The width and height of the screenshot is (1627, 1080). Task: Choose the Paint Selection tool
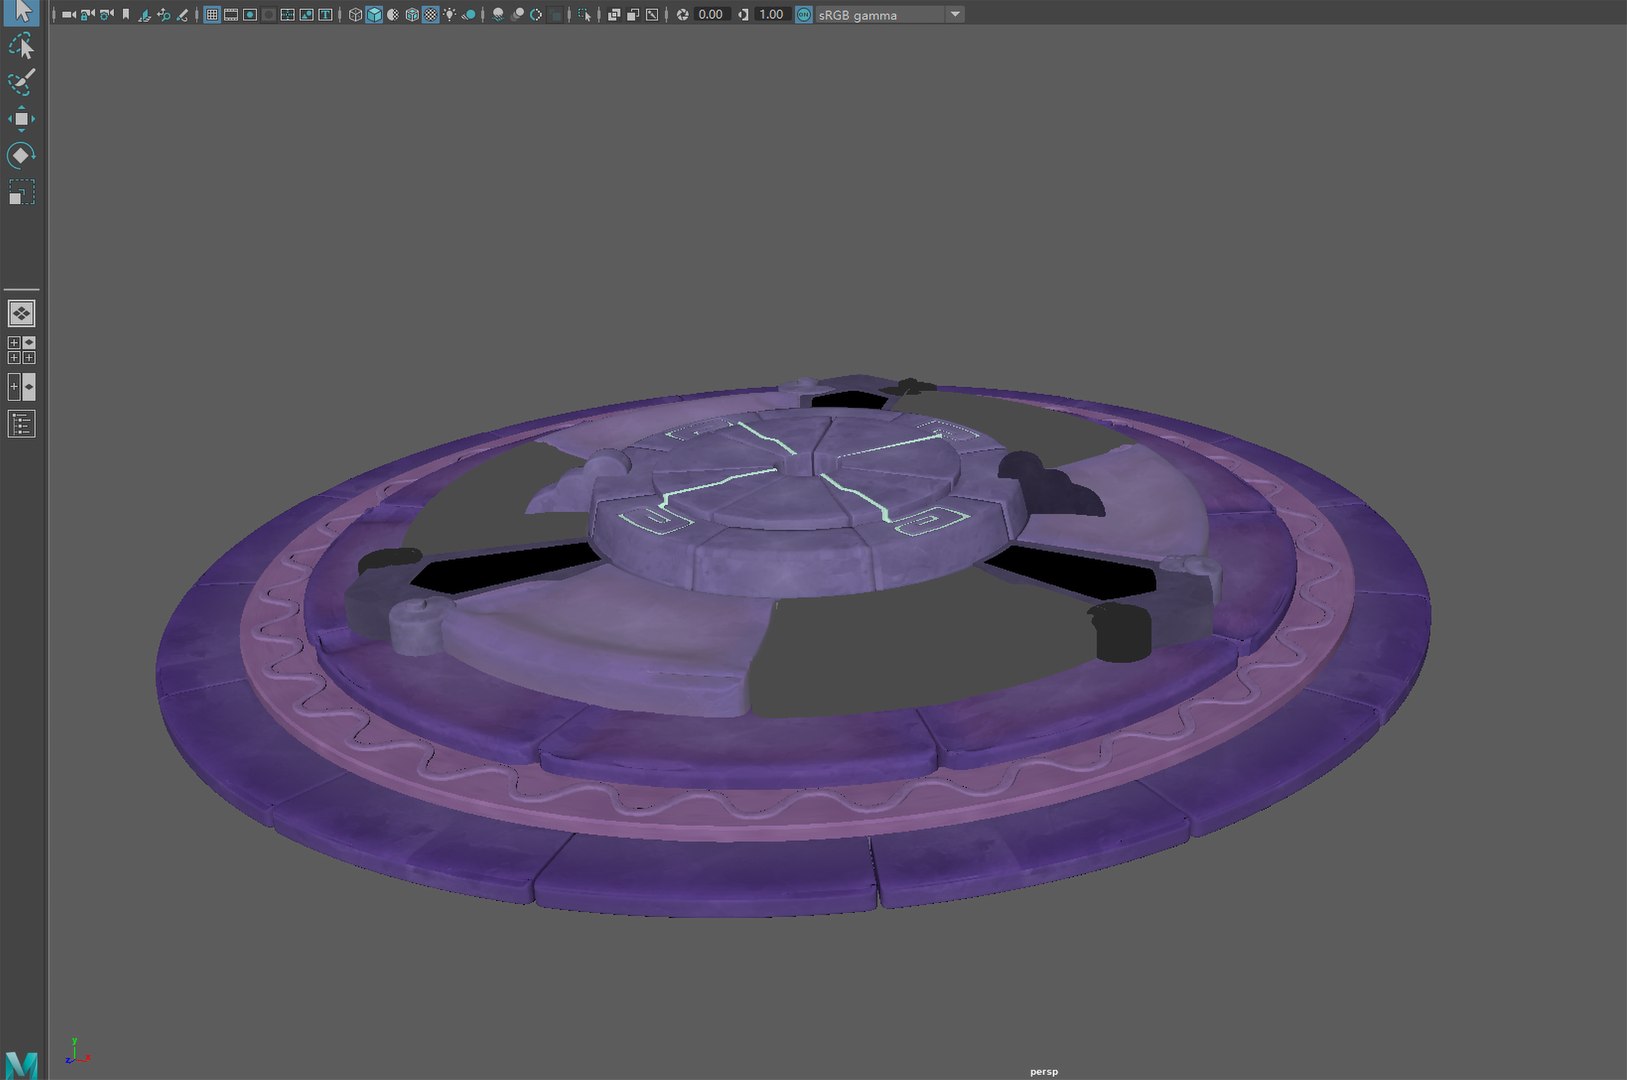pyautogui.click(x=21, y=82)
